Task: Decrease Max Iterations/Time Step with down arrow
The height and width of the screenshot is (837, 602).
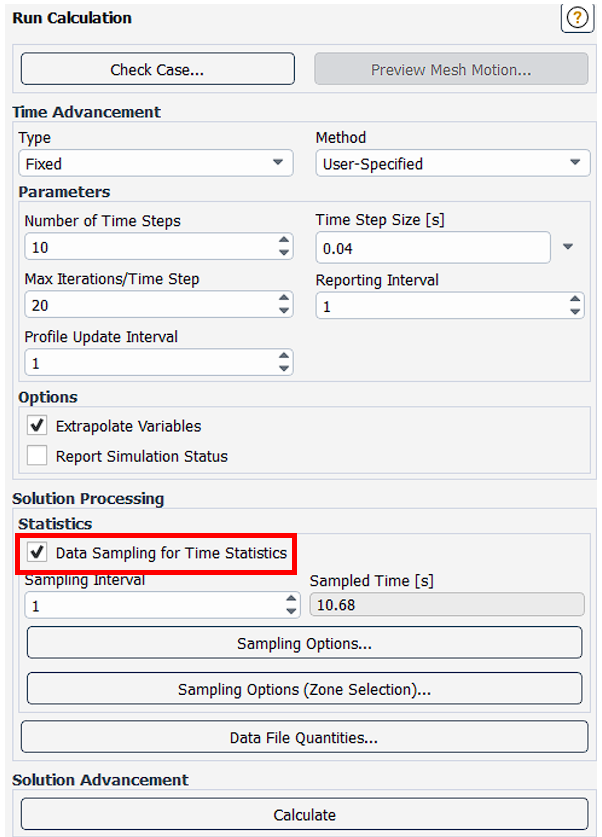Action: 284,311
